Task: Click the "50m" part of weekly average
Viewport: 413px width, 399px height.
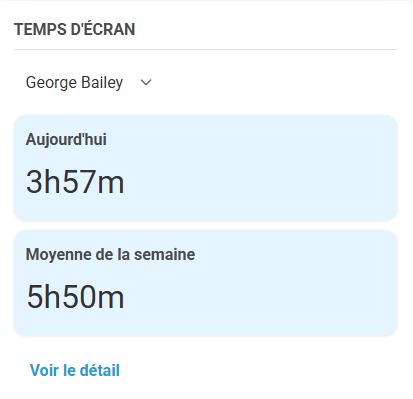Action: click(x=92, y=297)
